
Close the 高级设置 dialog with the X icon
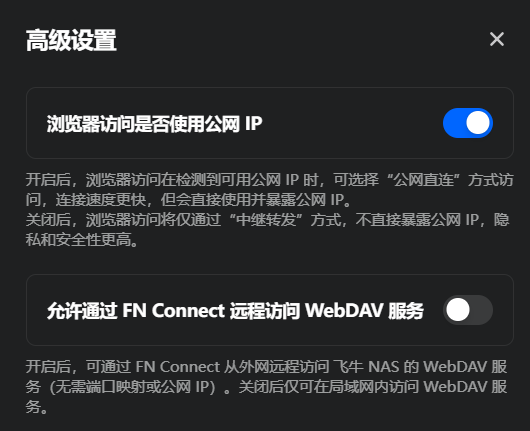click(497, 39)
